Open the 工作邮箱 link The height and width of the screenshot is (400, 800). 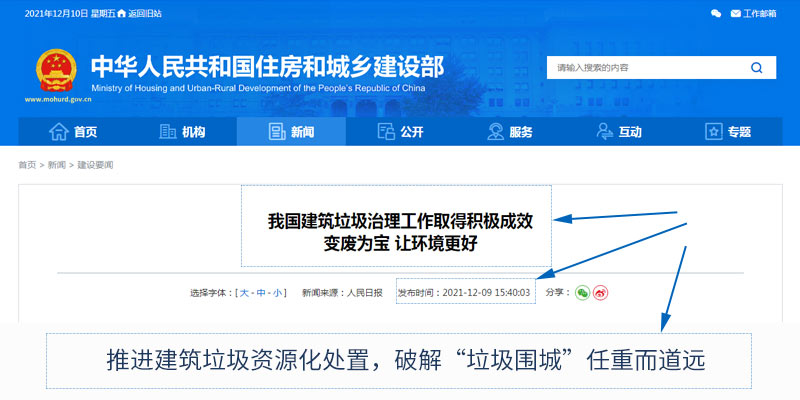click(x=760, y=14)
